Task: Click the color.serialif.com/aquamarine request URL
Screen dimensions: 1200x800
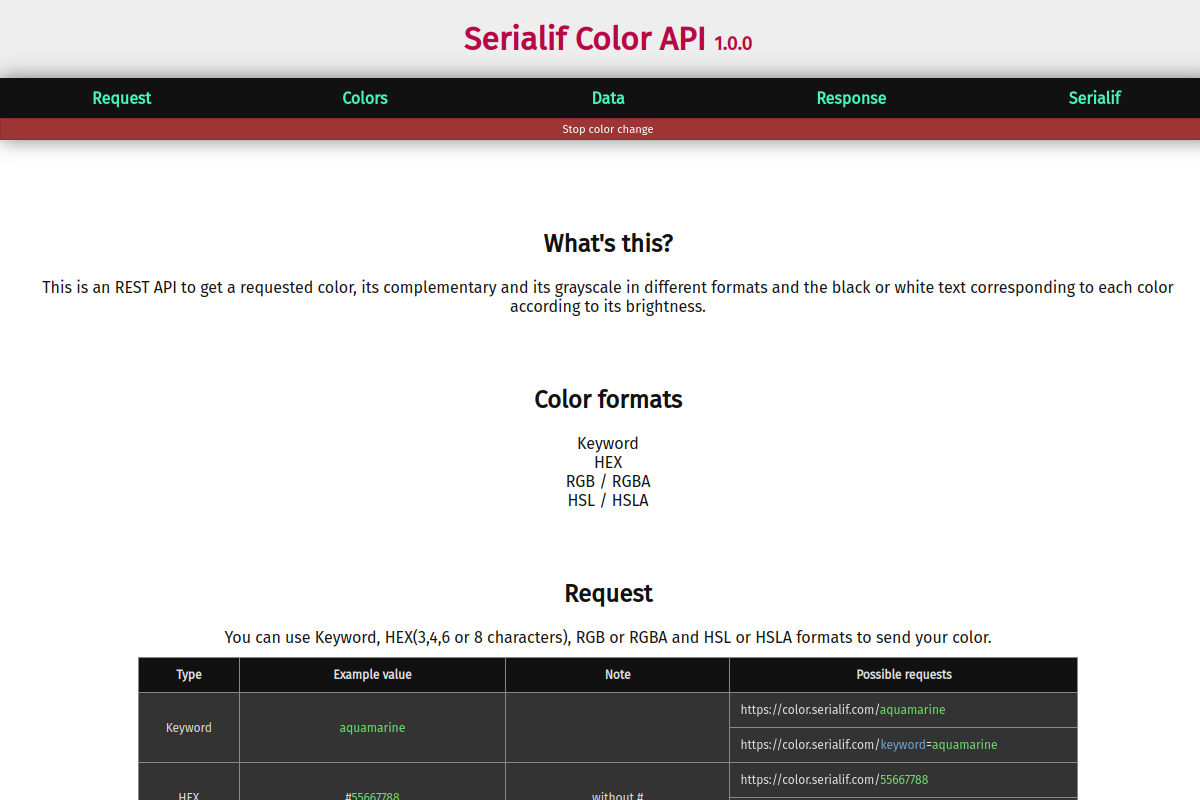Action: 843,710
